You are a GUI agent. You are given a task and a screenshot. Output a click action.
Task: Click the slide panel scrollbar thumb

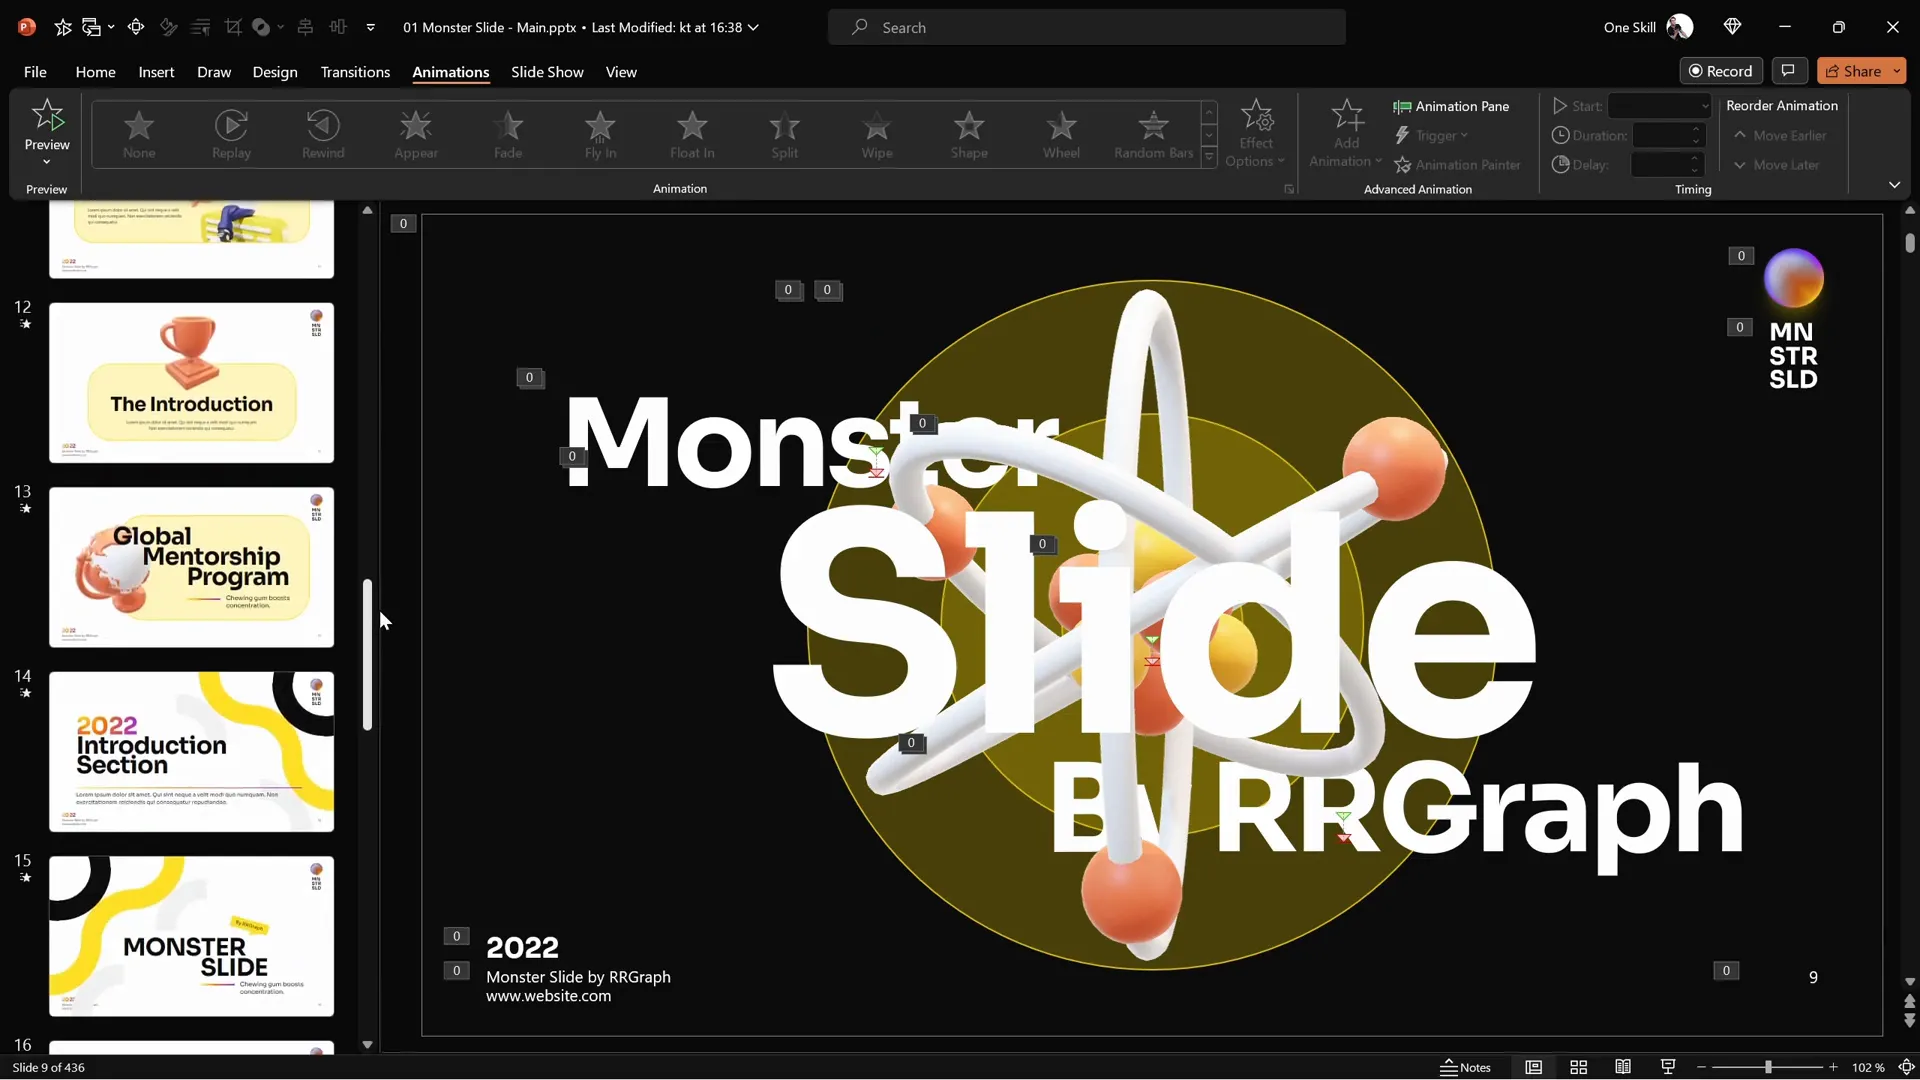click(367, 654)
